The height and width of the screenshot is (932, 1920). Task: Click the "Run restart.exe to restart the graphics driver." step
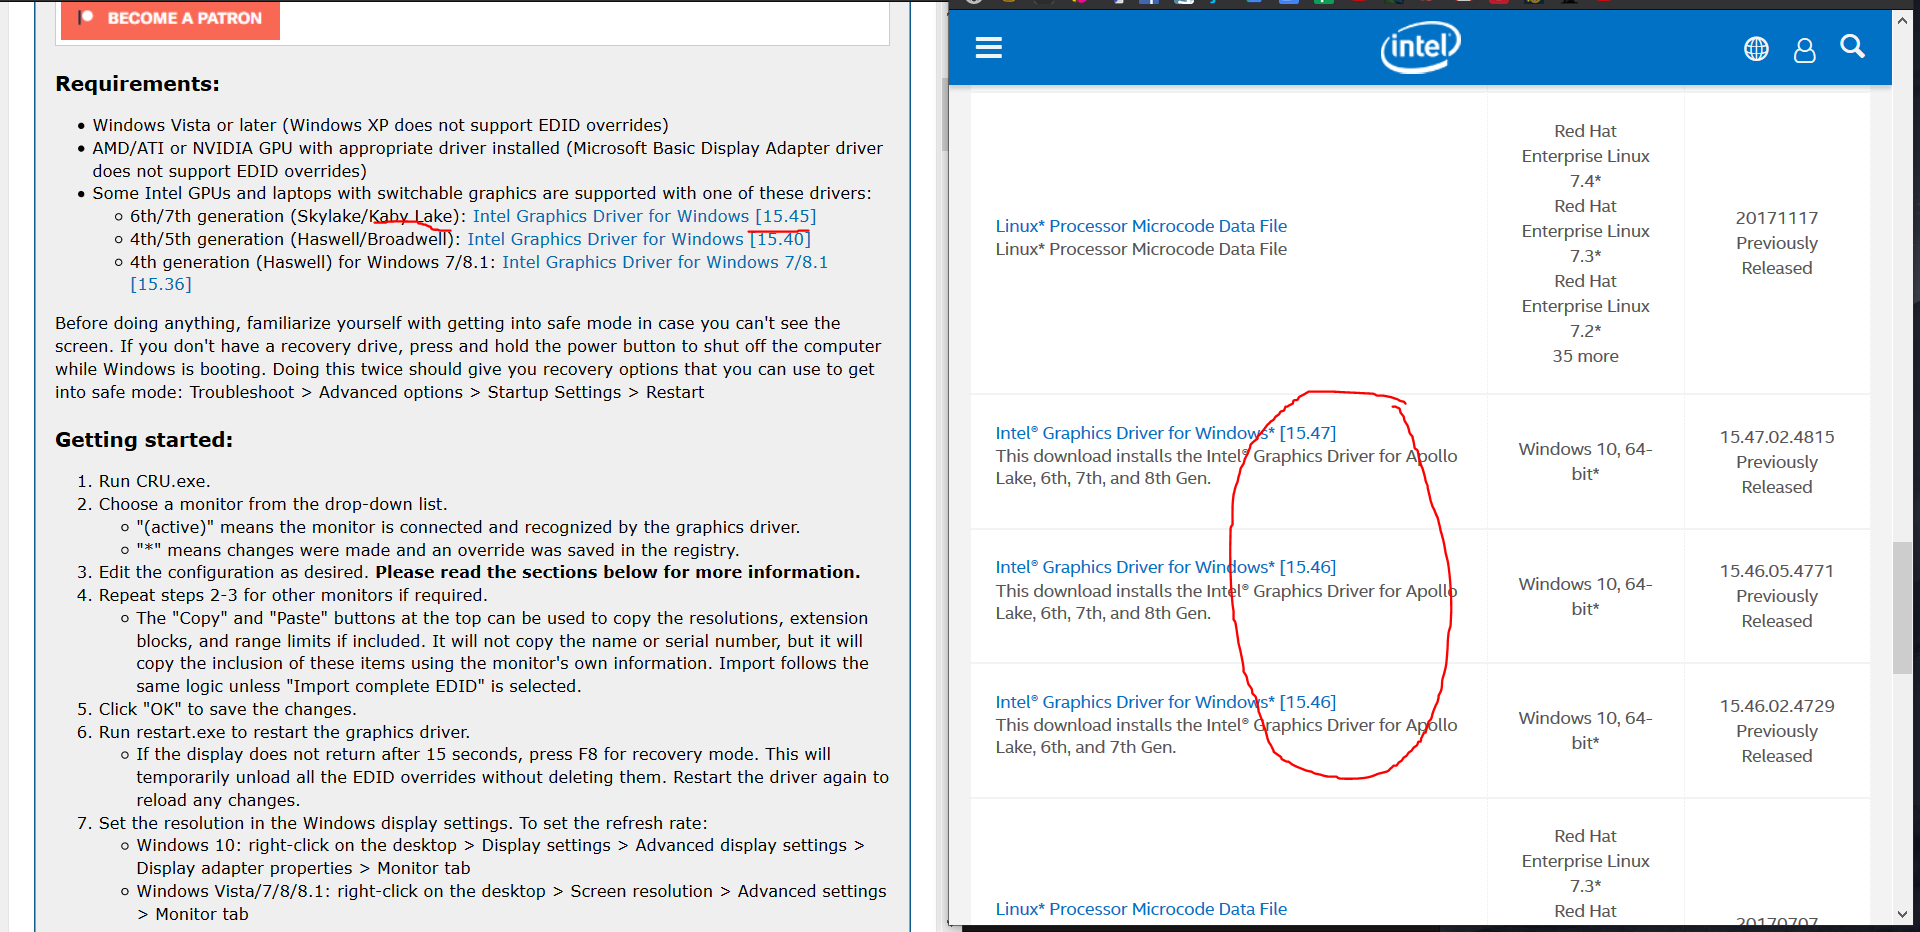284,732
